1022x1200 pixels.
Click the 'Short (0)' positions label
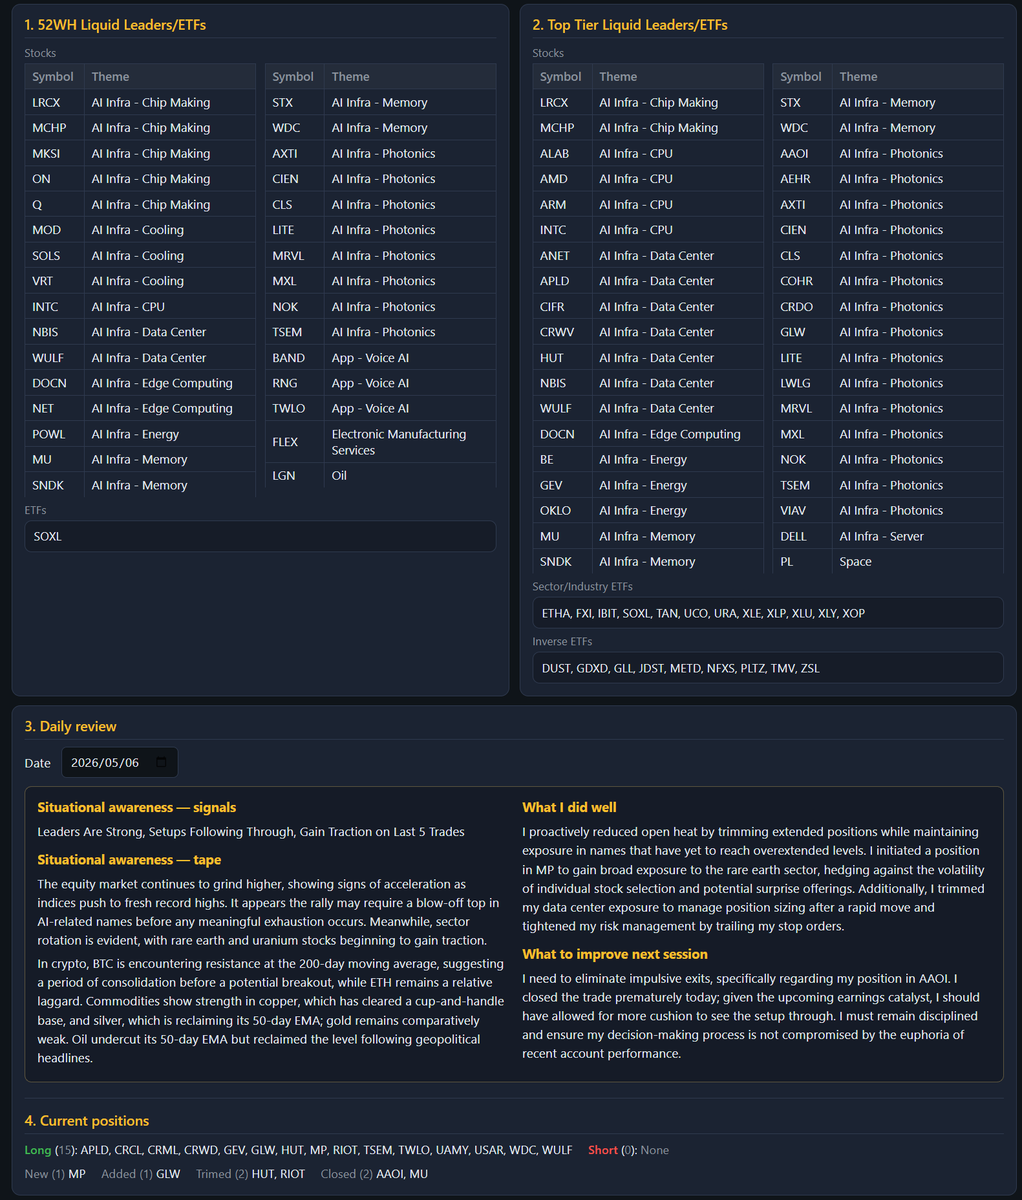point(610,1150)
